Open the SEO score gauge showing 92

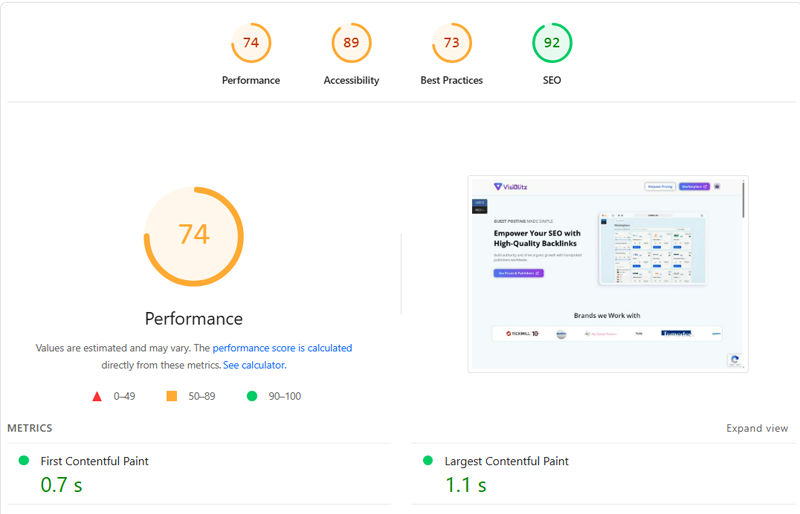pyautogui.click(x=552, y=43)
